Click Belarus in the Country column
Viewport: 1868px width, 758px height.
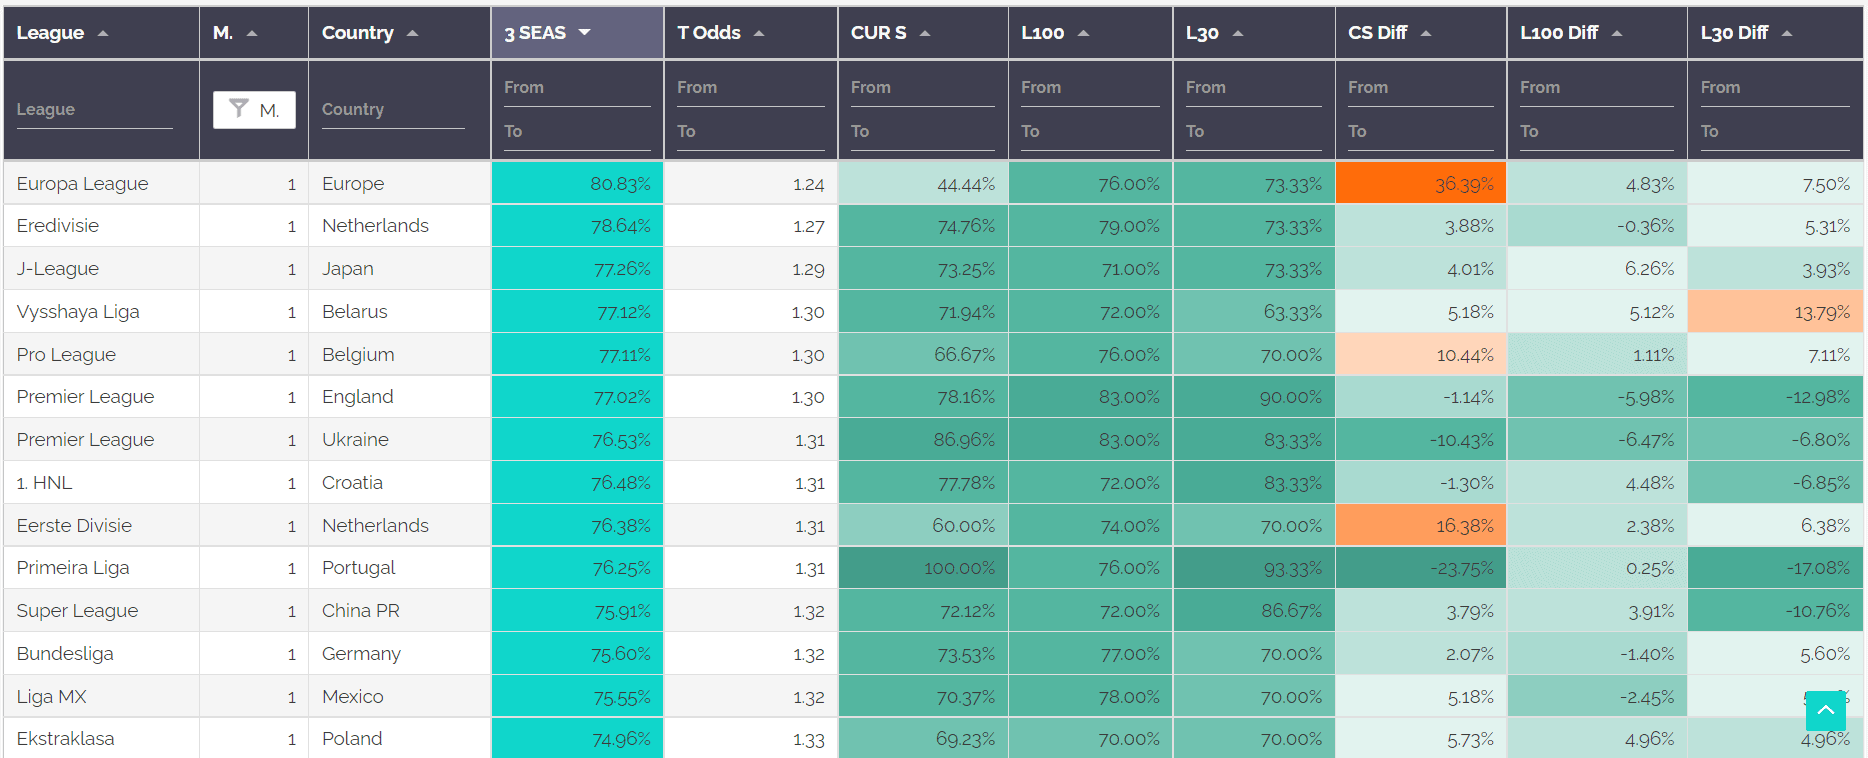pos(354,312)
